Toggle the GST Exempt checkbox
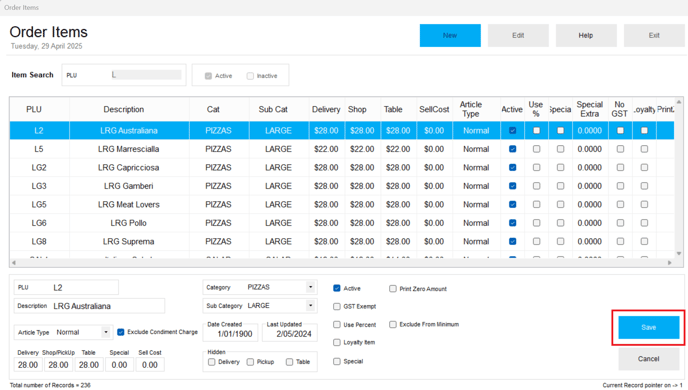The image size is (688, 390). tap(337, 306)
